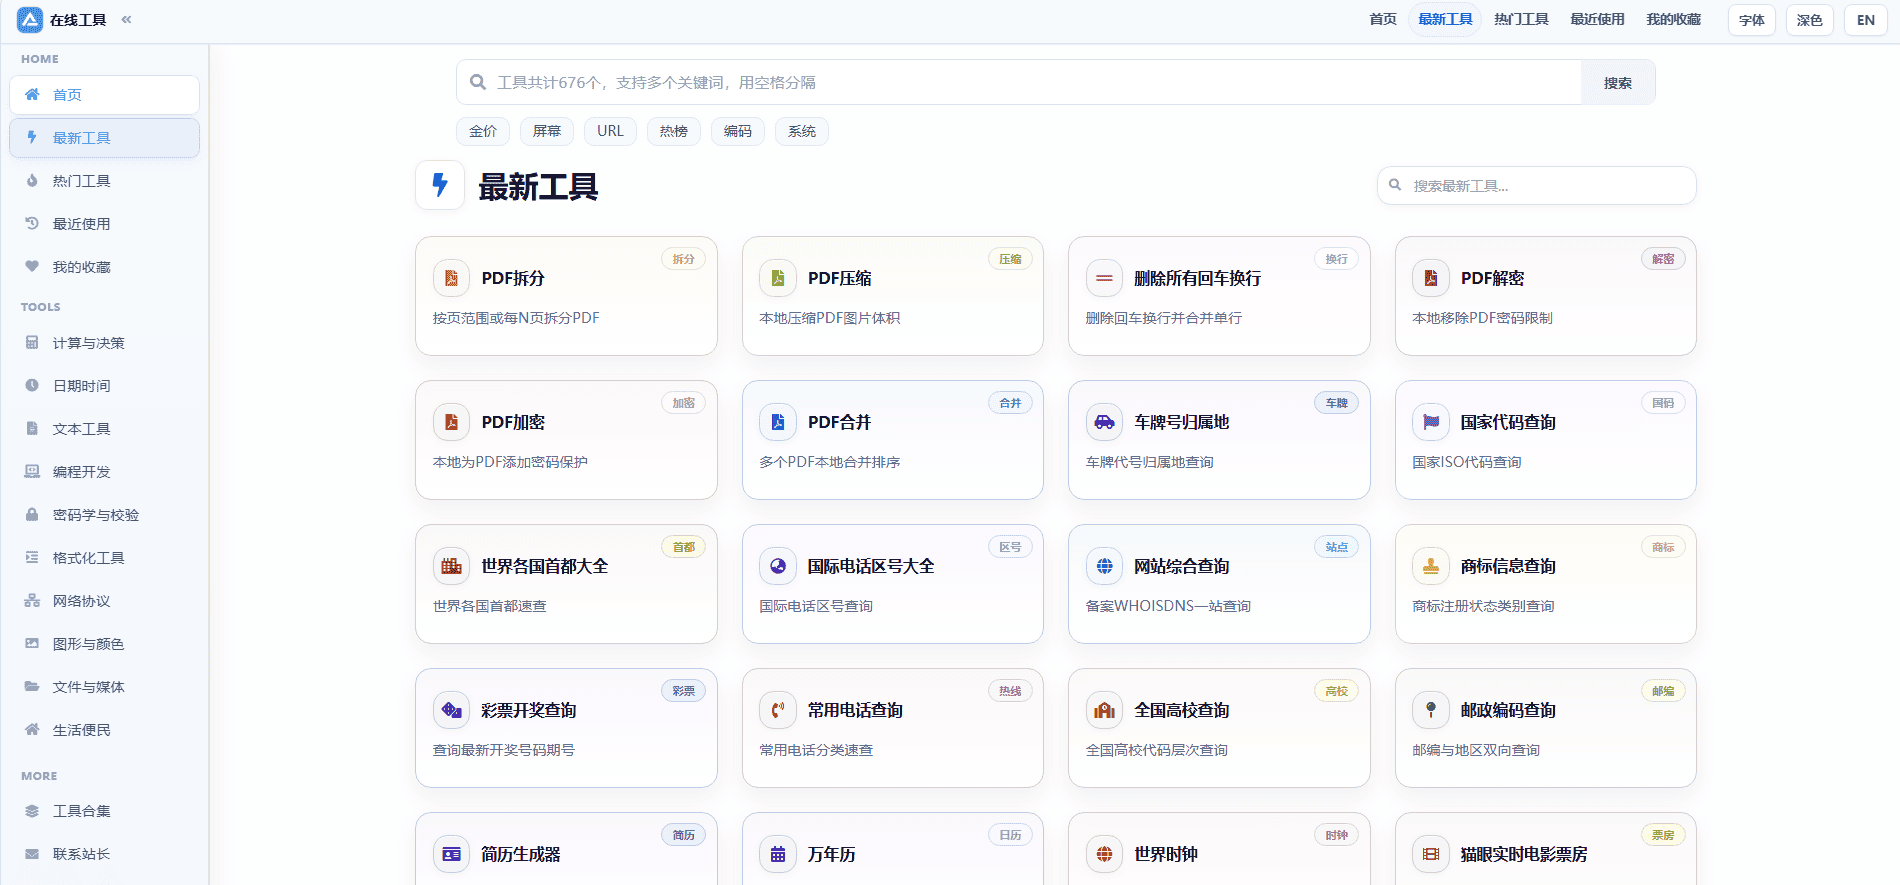Click the PDF压缩 card icon
Image resolution: width=1900 pixels, height=885 pixels.
click(x=778, y=278)
